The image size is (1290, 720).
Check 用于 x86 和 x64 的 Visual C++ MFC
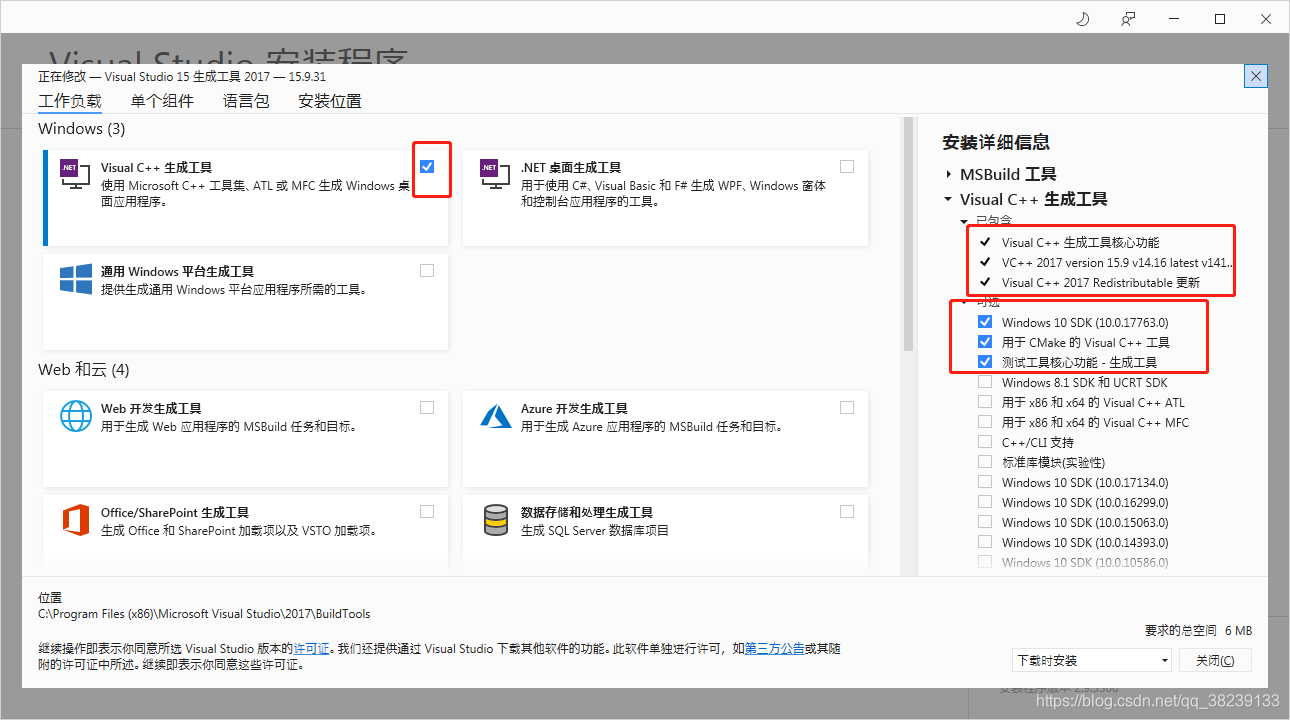(x=985, y=422)
